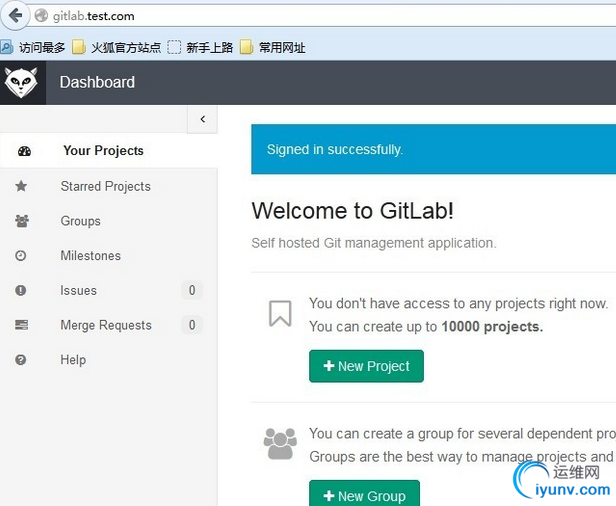Viewport: 616px width, 506px height.
Task: Click the Signed in successfully banner
Action: click(434, 149)
